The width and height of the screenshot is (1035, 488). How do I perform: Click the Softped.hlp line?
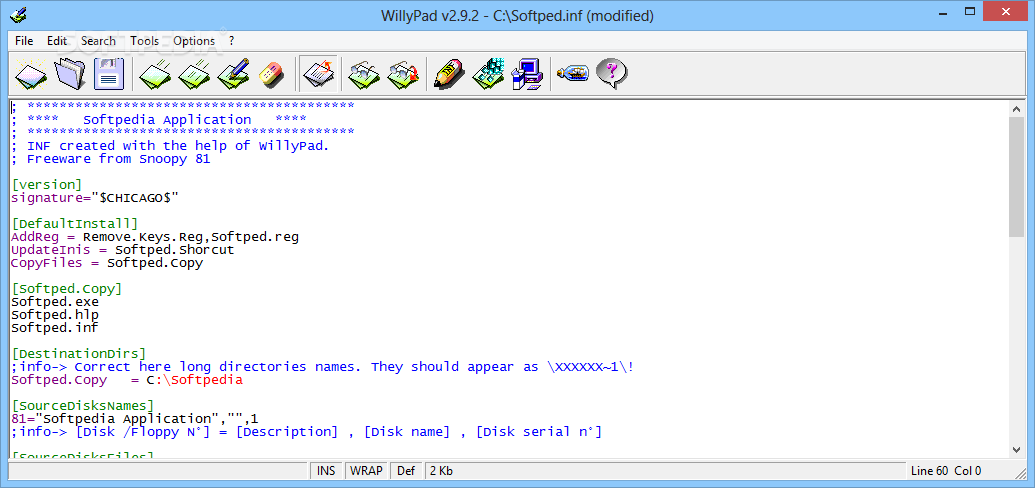(x=55, y=315)
